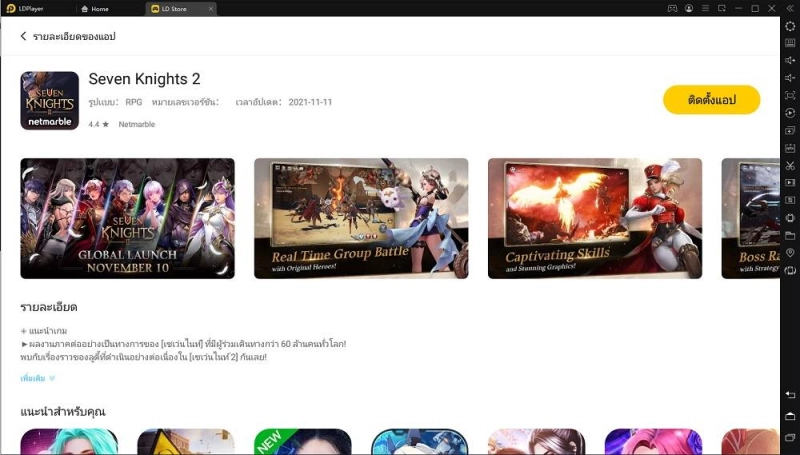The width and height of the screenshot is (800, 455).
Task: Increase volume with speaker plus icon
Action: pyautogui.click(x=790, y=60)
